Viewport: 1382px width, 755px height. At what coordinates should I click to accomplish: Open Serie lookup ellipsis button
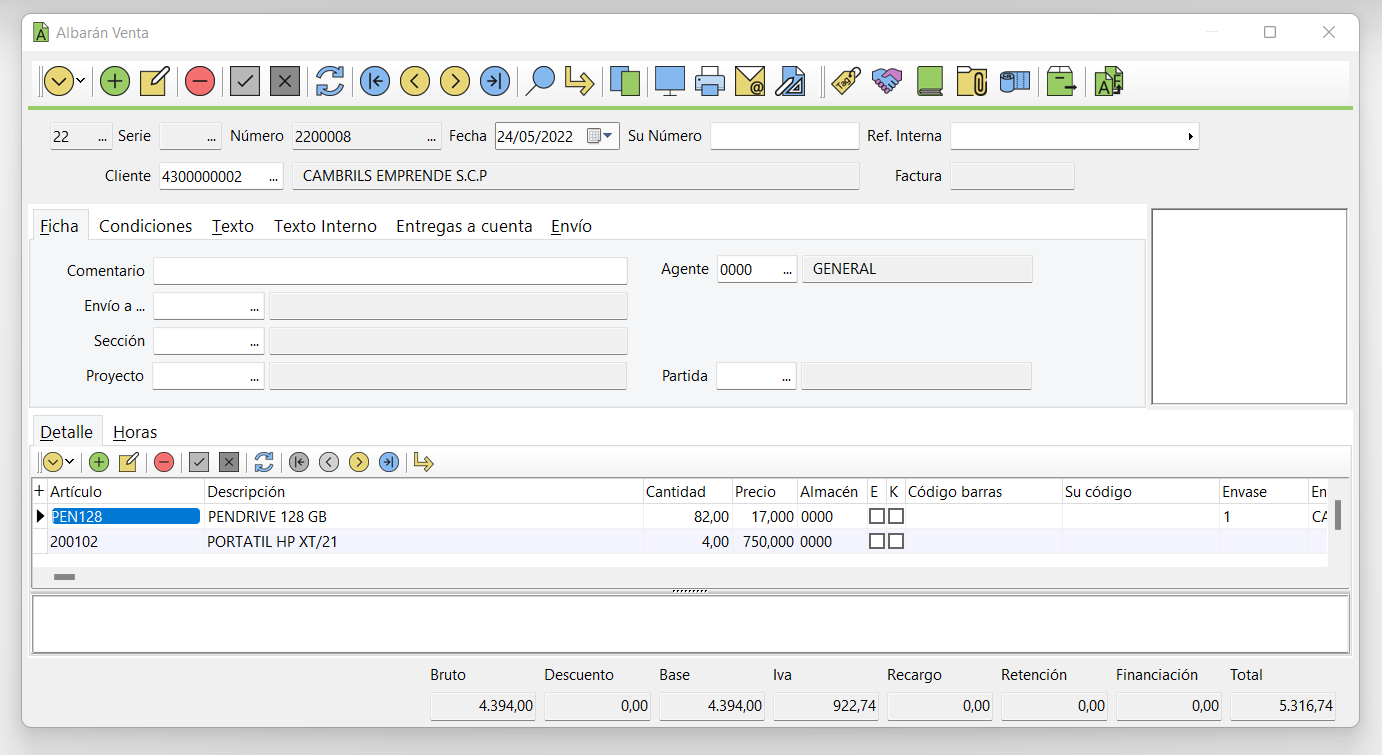click(211, 137)
